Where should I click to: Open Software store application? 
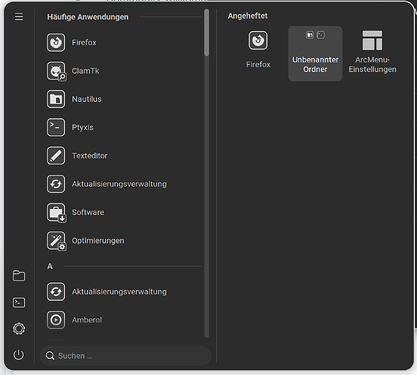point(122,212)
